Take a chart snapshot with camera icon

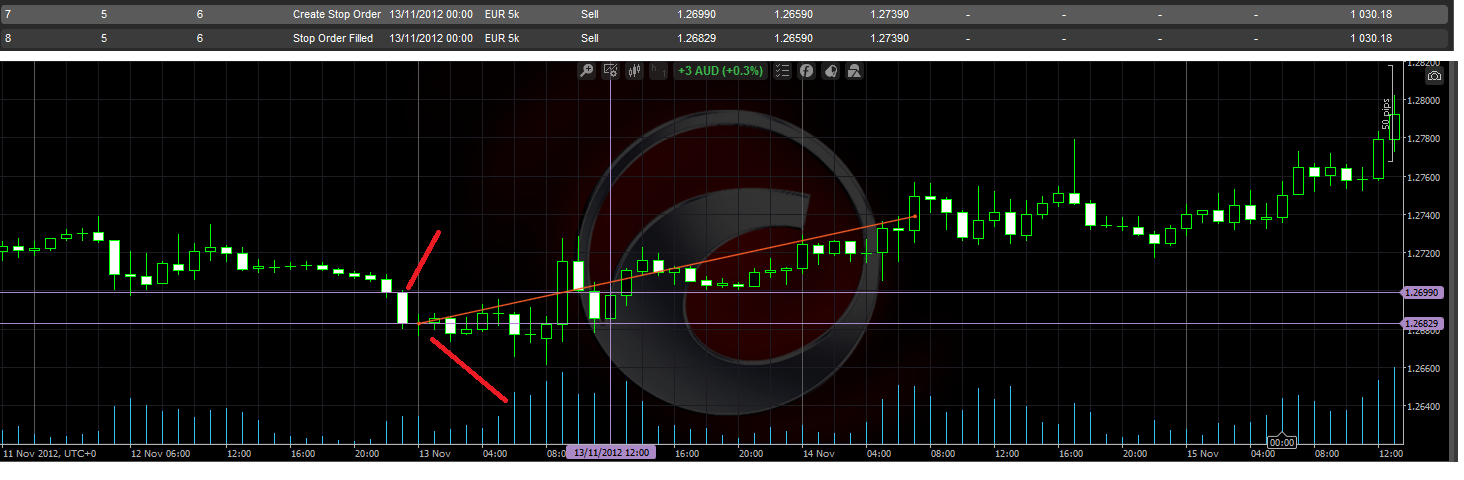[1434, 76]
